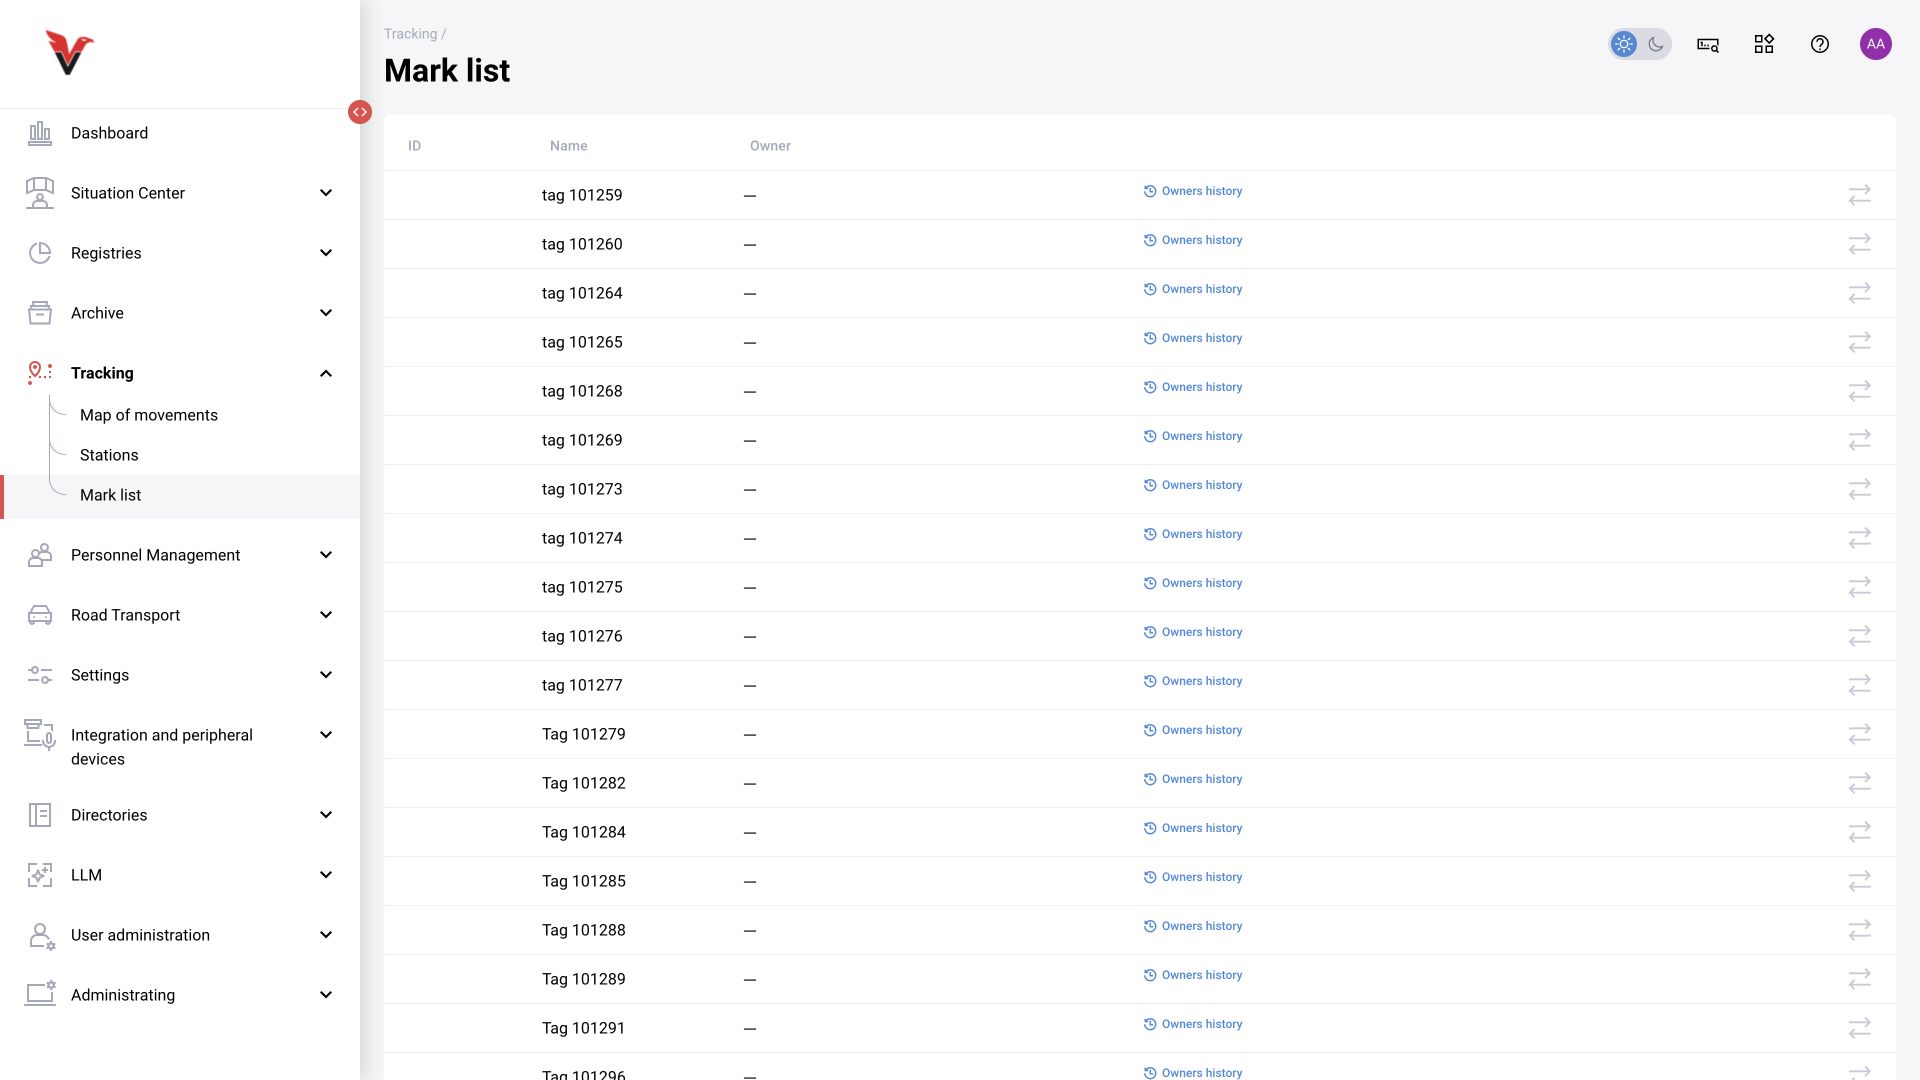Open the help question mark icon
Viewport: 1920px width, 1080px height.
coord(1820,44)
